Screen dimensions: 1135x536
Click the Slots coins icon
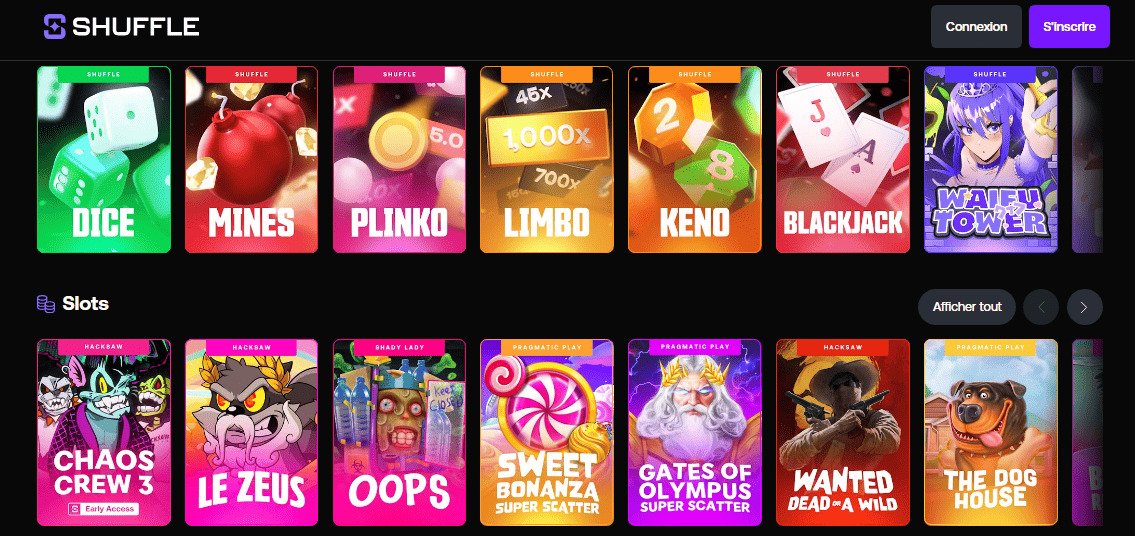tap(46, 304)
